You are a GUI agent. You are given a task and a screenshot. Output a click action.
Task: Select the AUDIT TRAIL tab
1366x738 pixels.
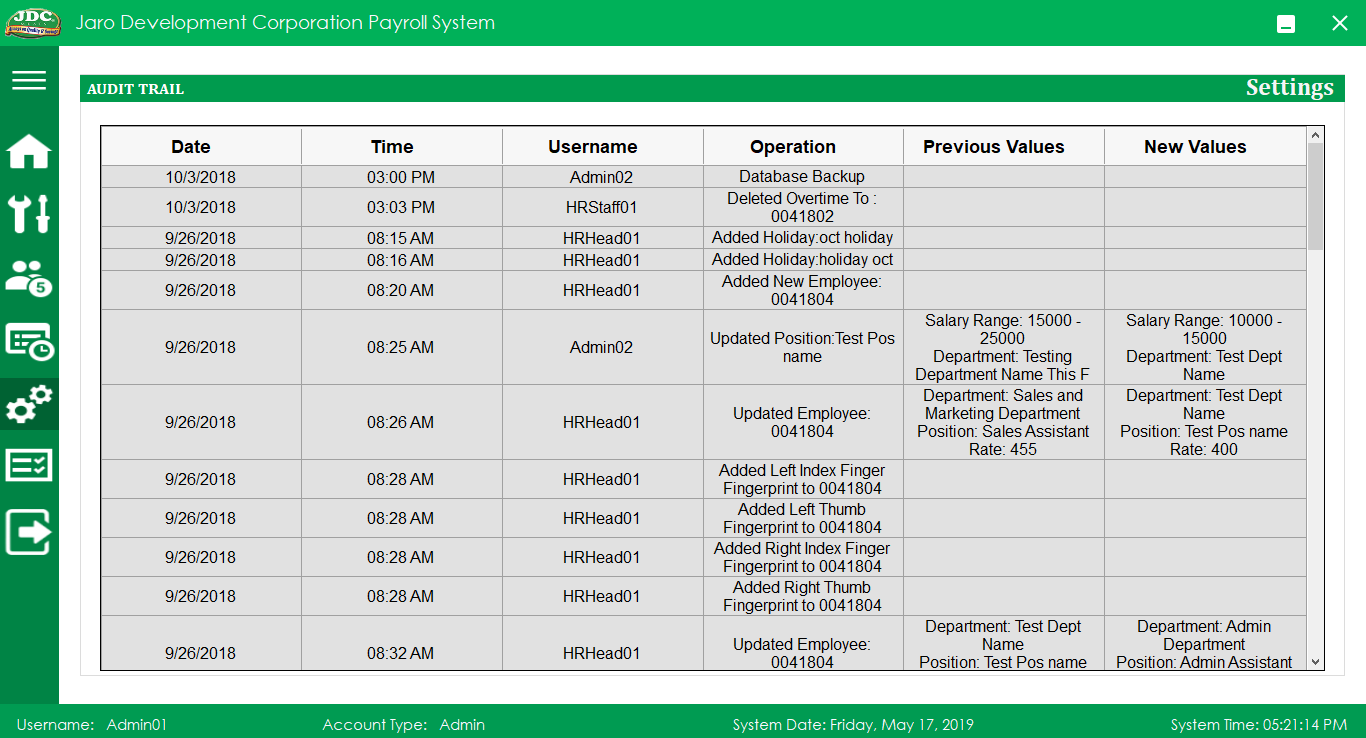tap(136, 88)
